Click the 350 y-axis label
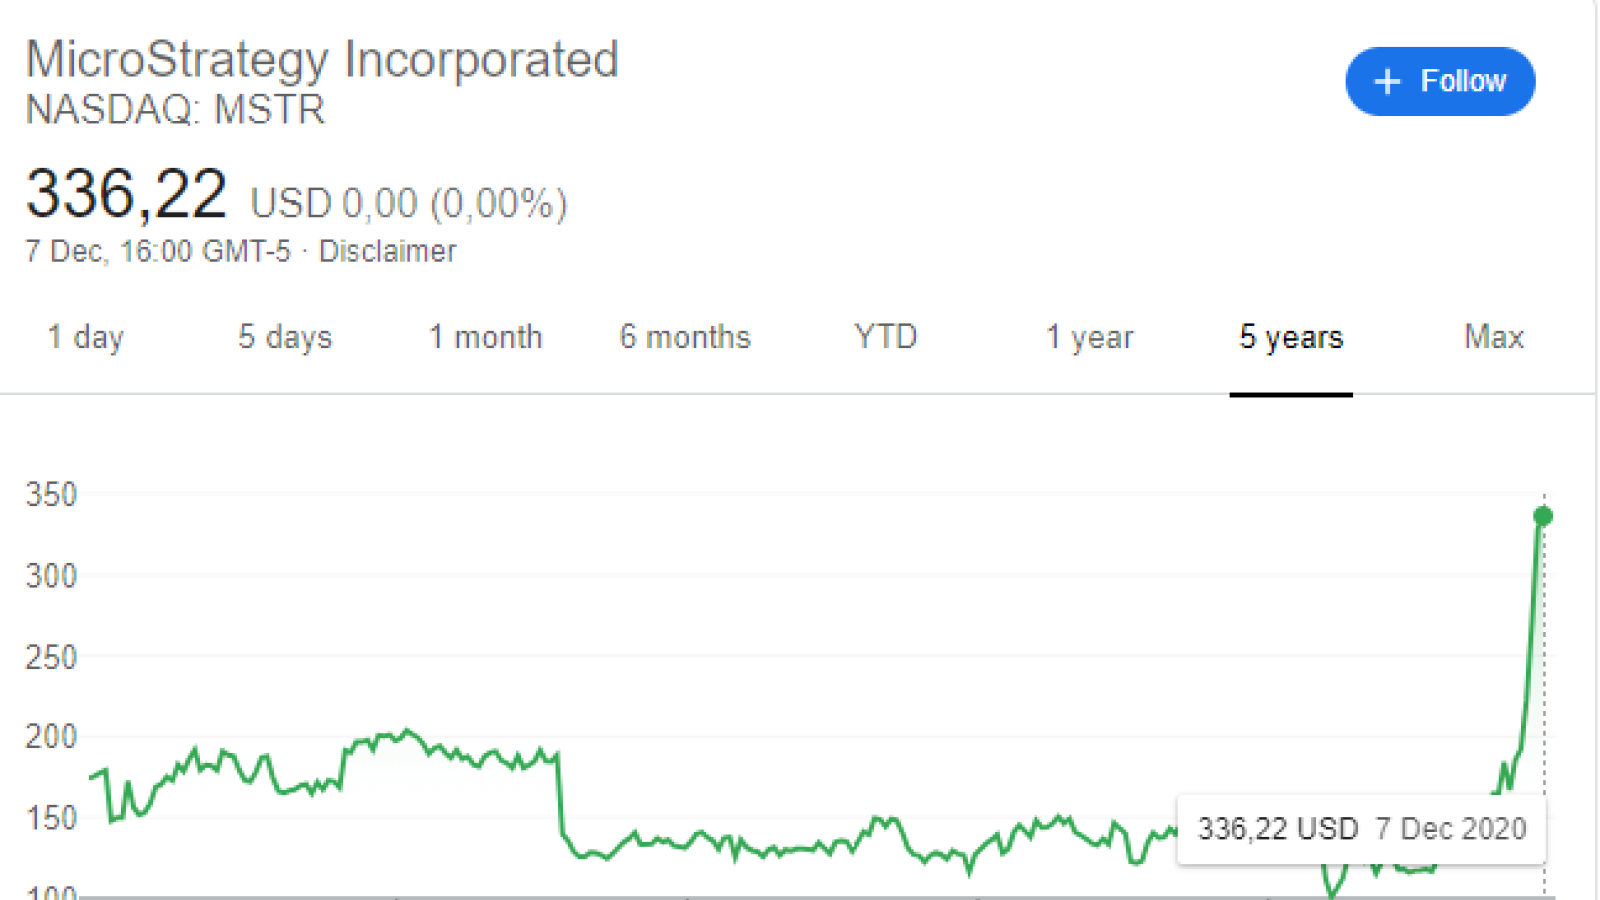 click(x=51, y=494)
